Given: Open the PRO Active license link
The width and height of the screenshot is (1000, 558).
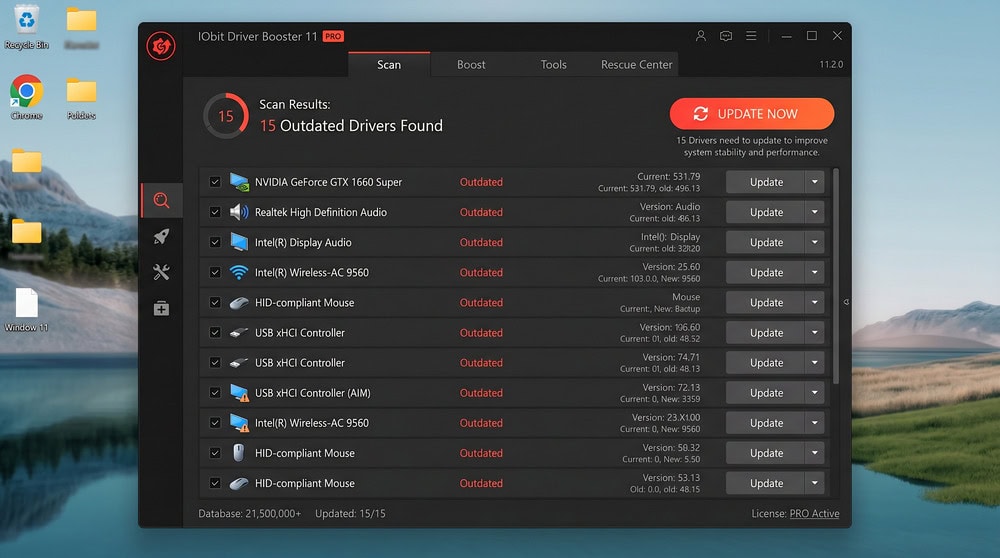Looking at the screenshot, I should click(814, 513).
